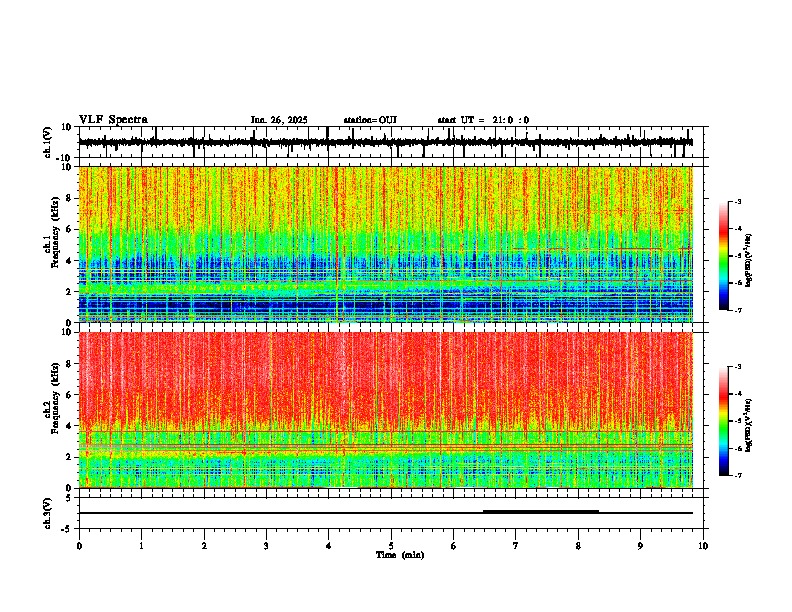The width and height of the screenshot is (792, 612).
Task: Click the '-5' tick on ch.3 voltage axis
Action: (67, 529)
